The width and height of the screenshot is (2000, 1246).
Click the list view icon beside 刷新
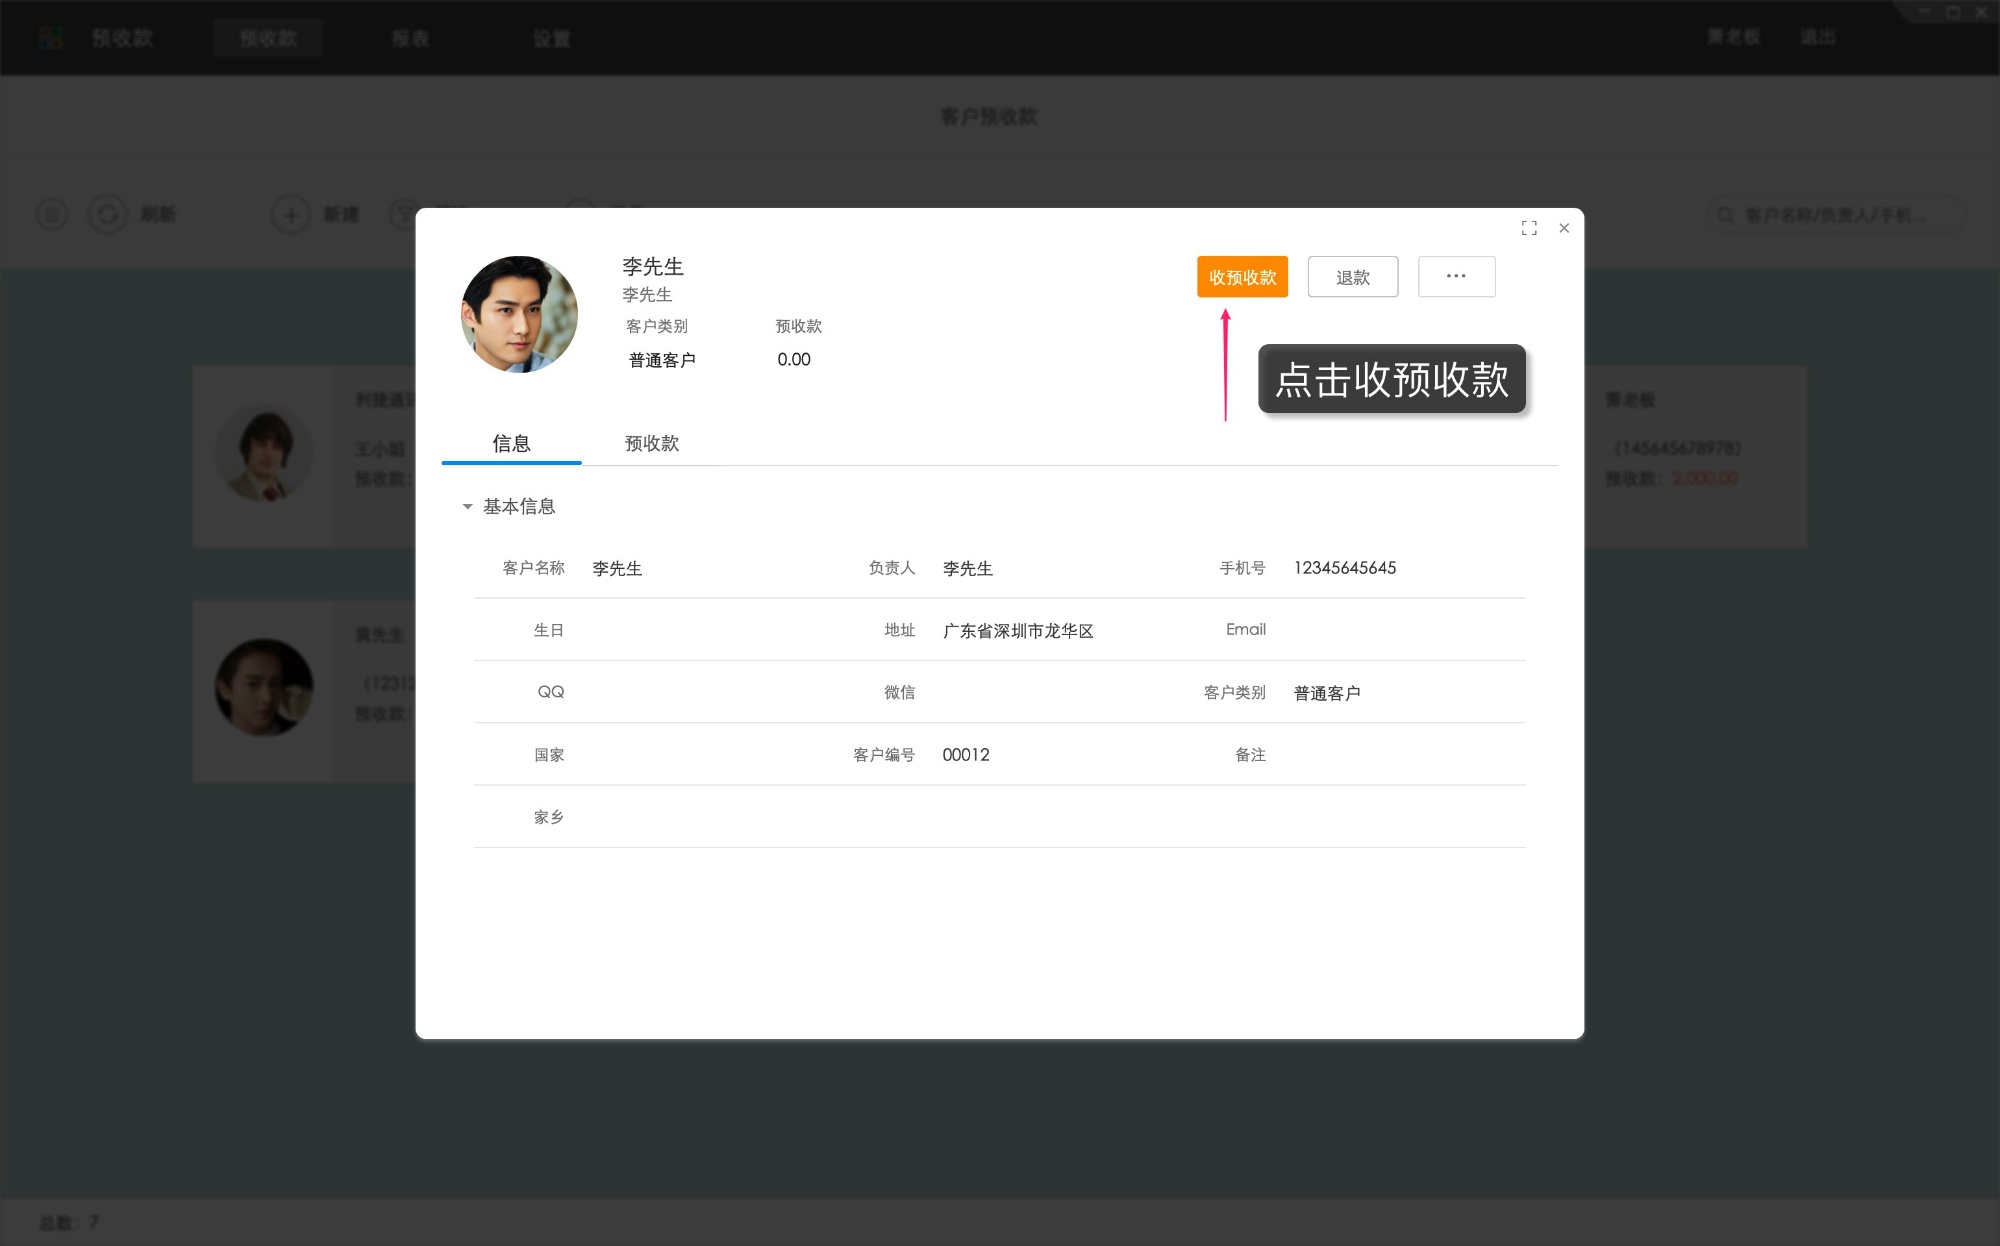click(x=51, y=214)
